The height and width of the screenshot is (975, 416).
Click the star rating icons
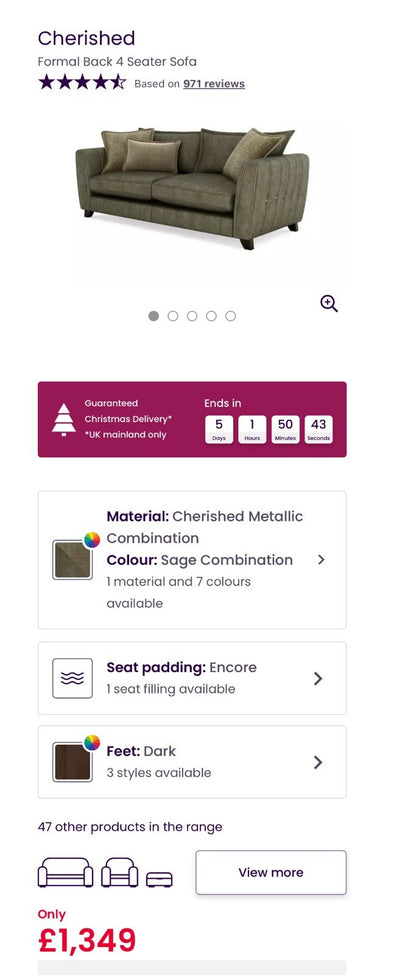pos(82,82)
